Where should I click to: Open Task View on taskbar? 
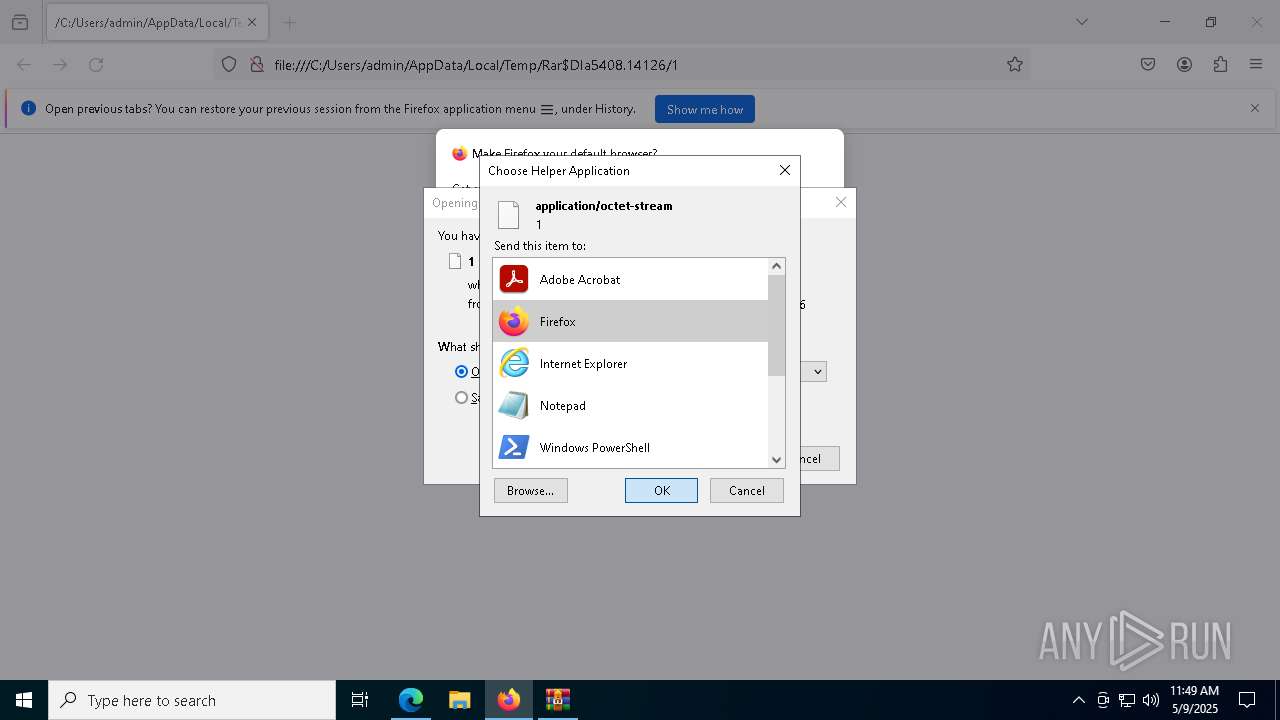(360, 700)
